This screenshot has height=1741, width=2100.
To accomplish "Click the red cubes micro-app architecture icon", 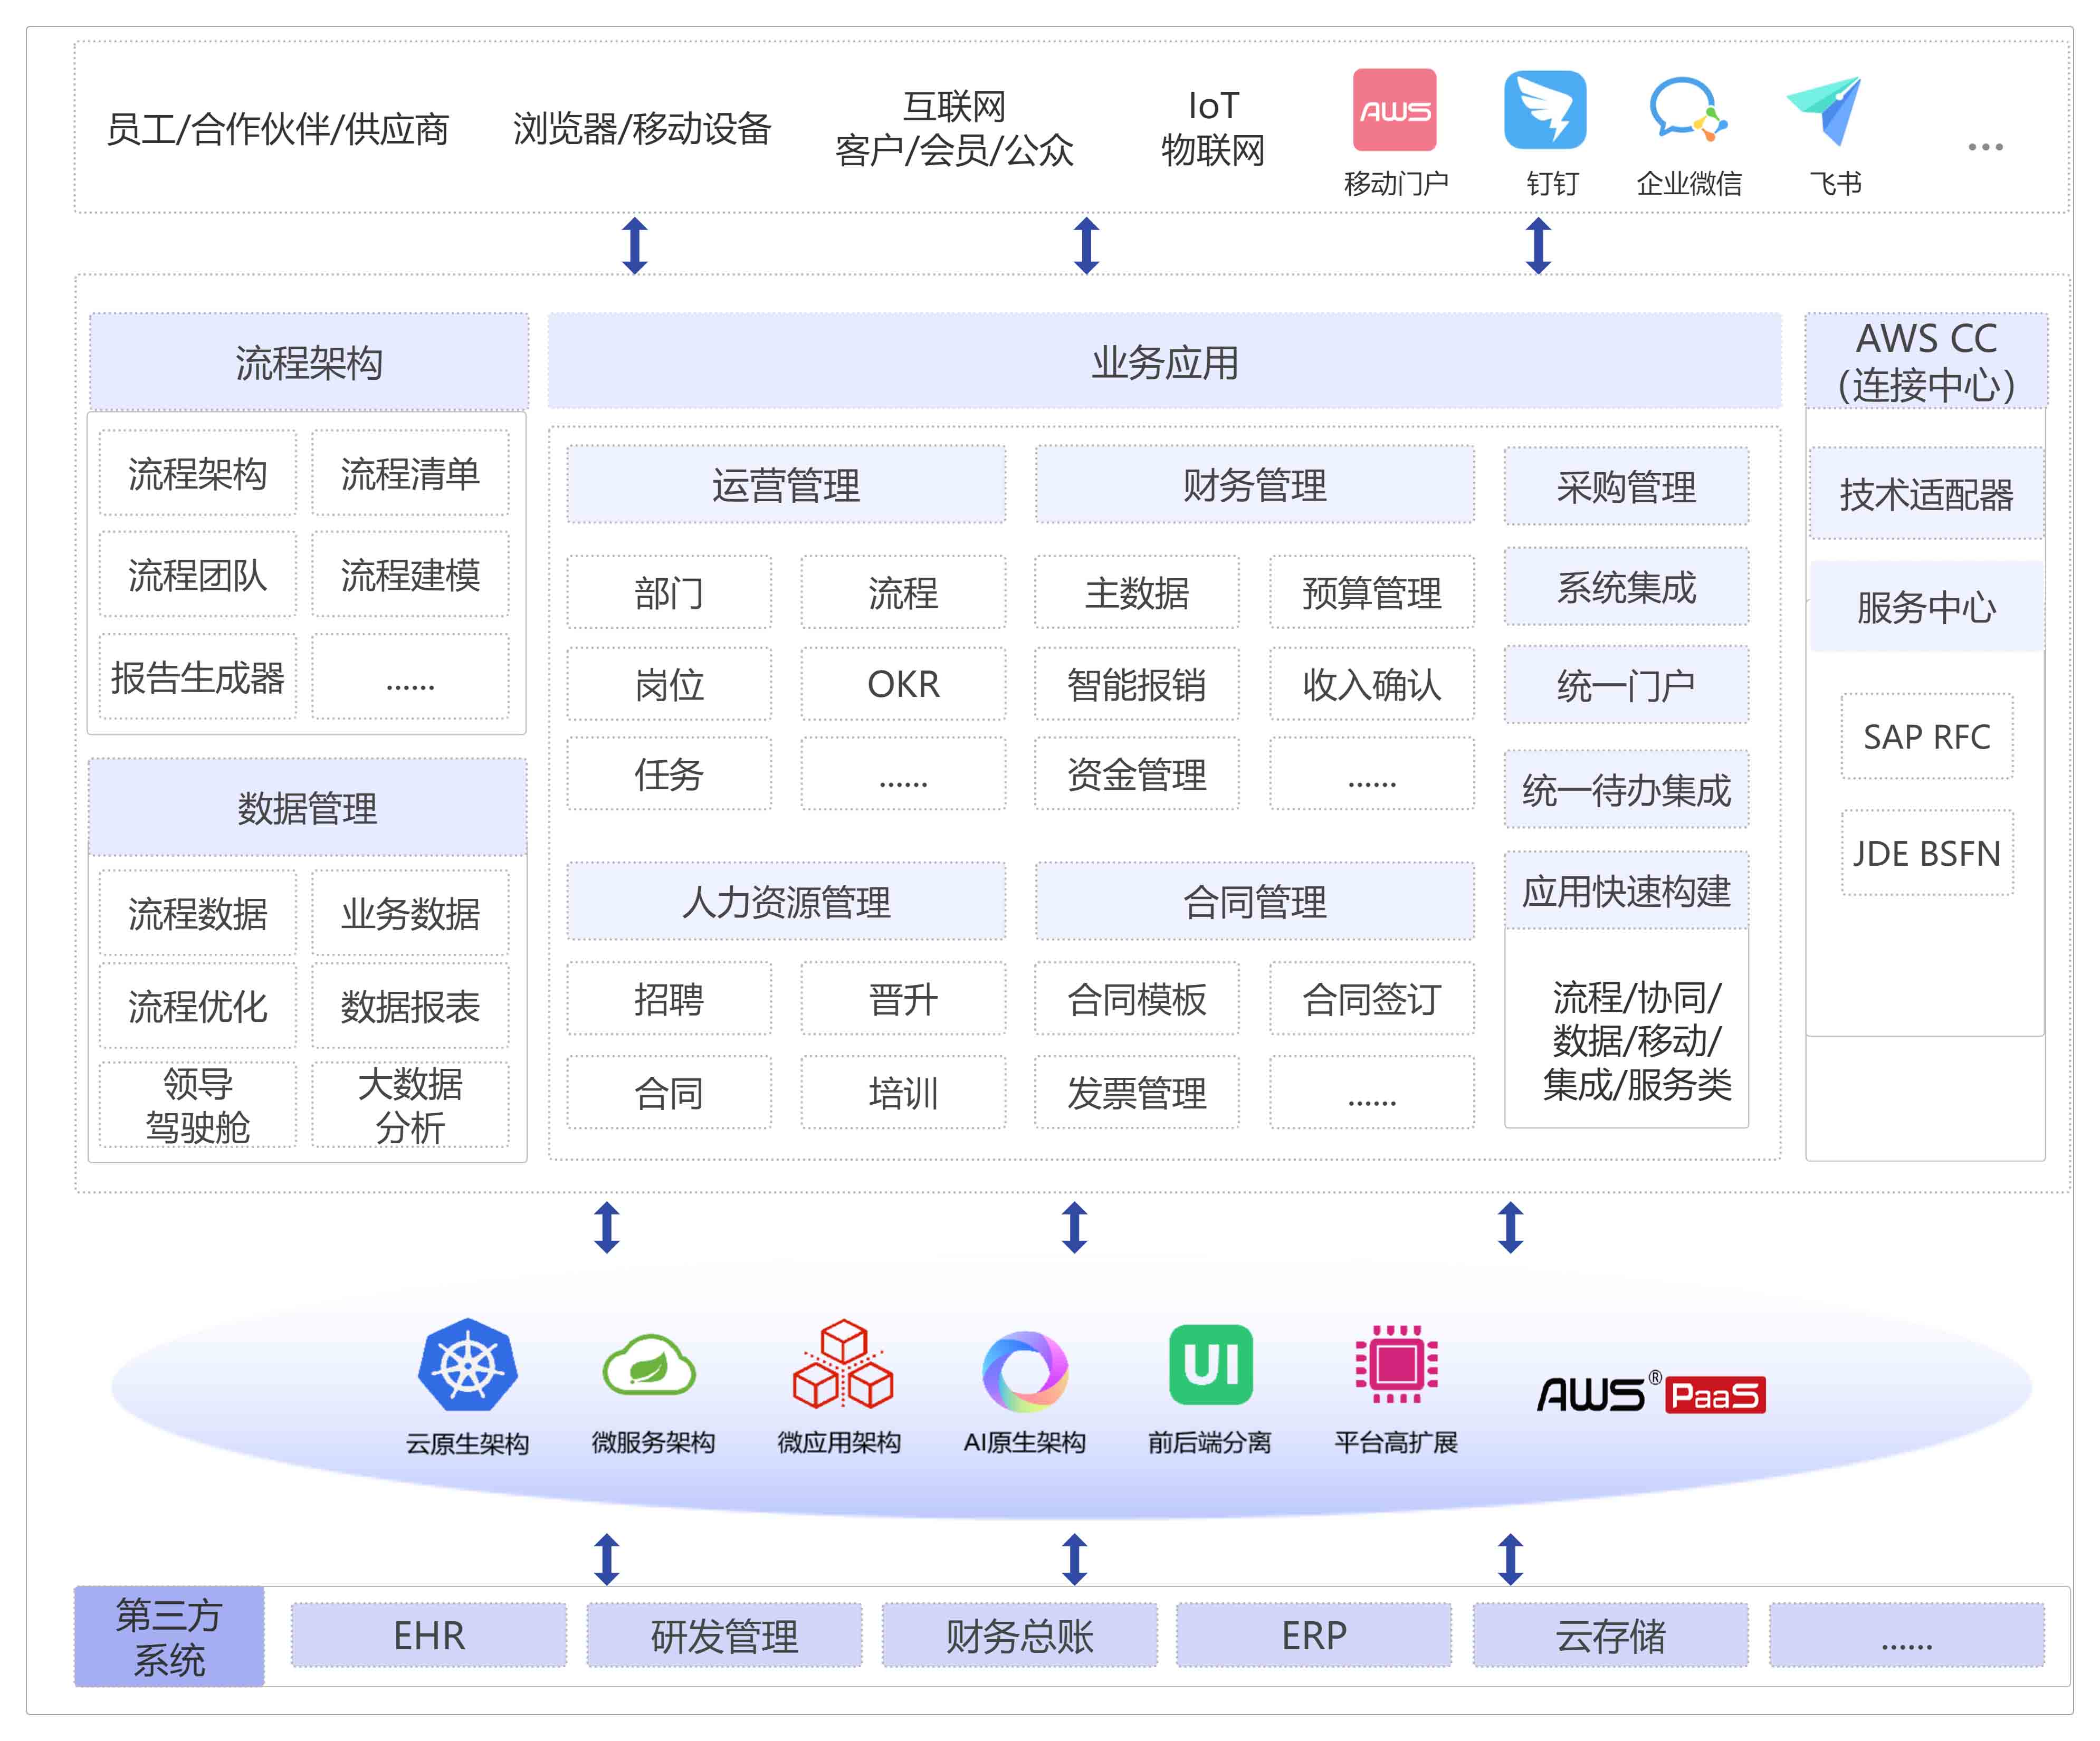I will 842,1365.
